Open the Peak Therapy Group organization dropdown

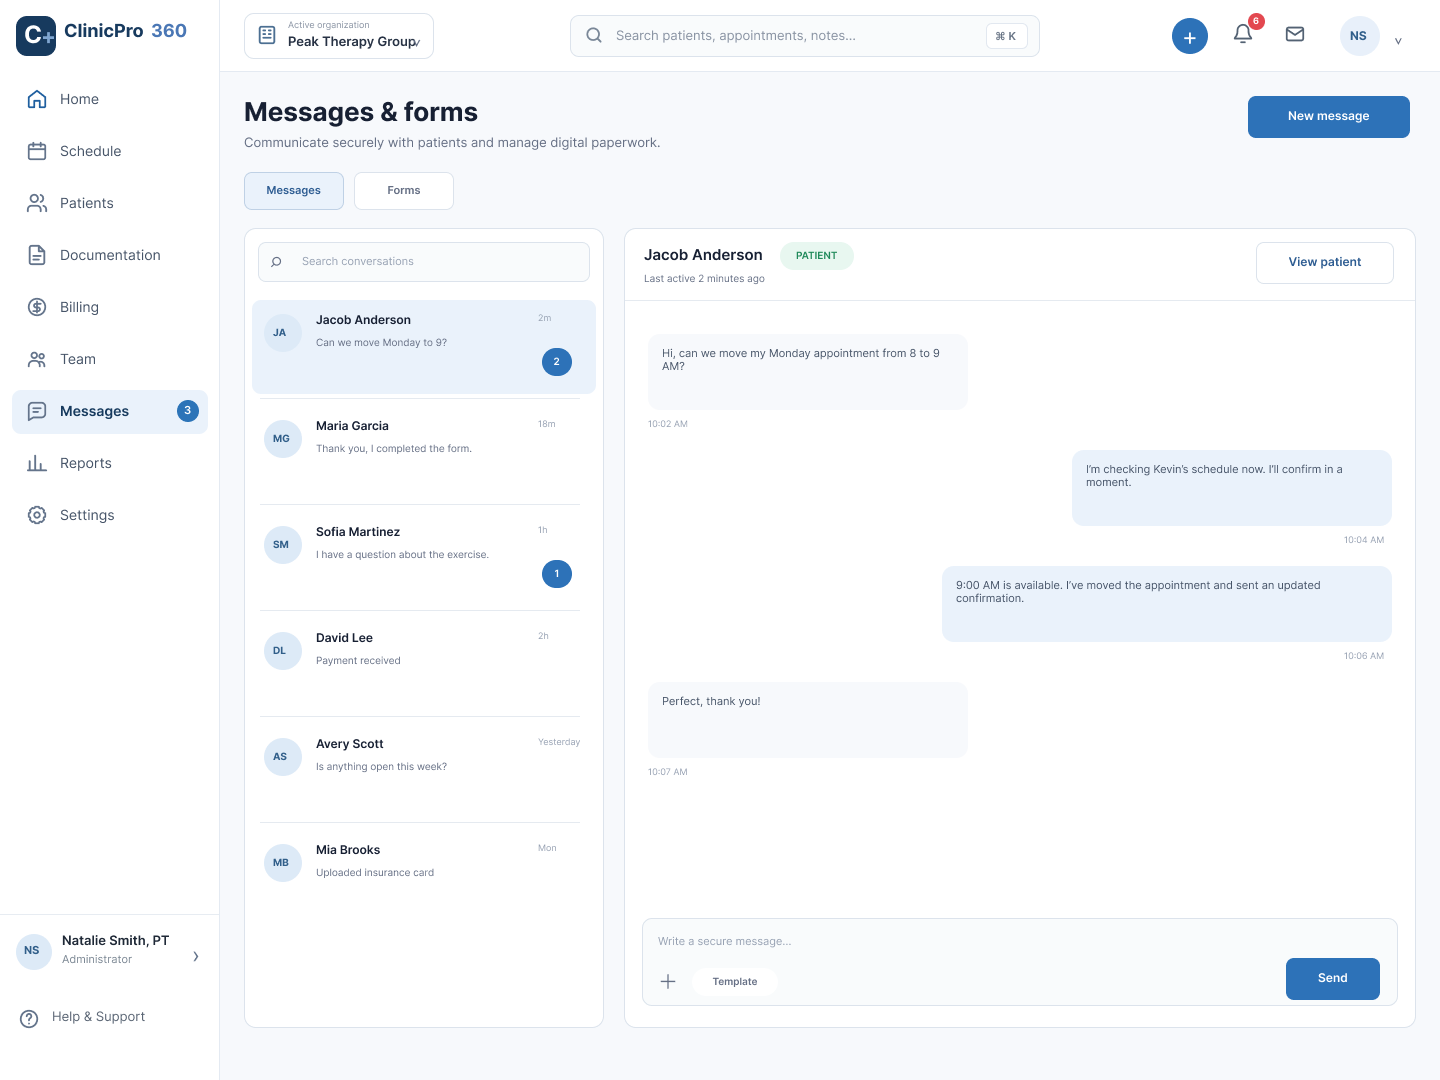[339, 36]
